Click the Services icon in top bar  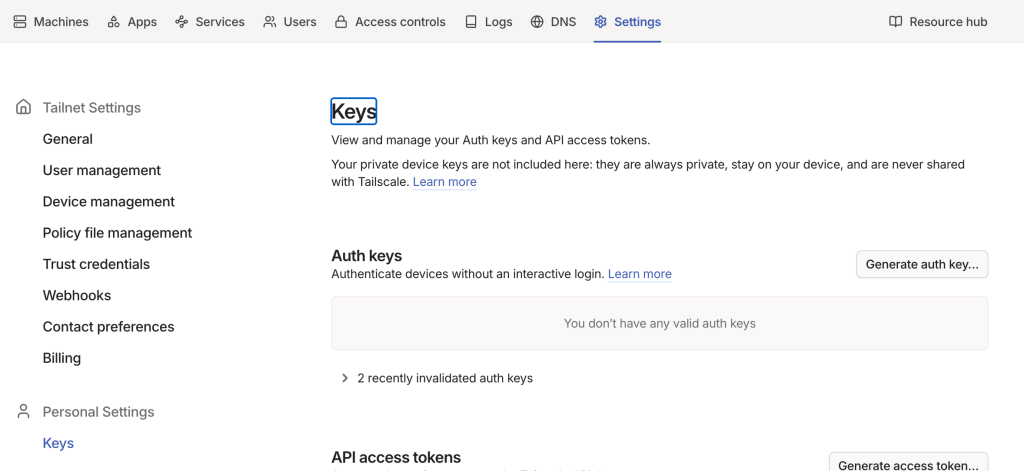[x=181, y=21]
